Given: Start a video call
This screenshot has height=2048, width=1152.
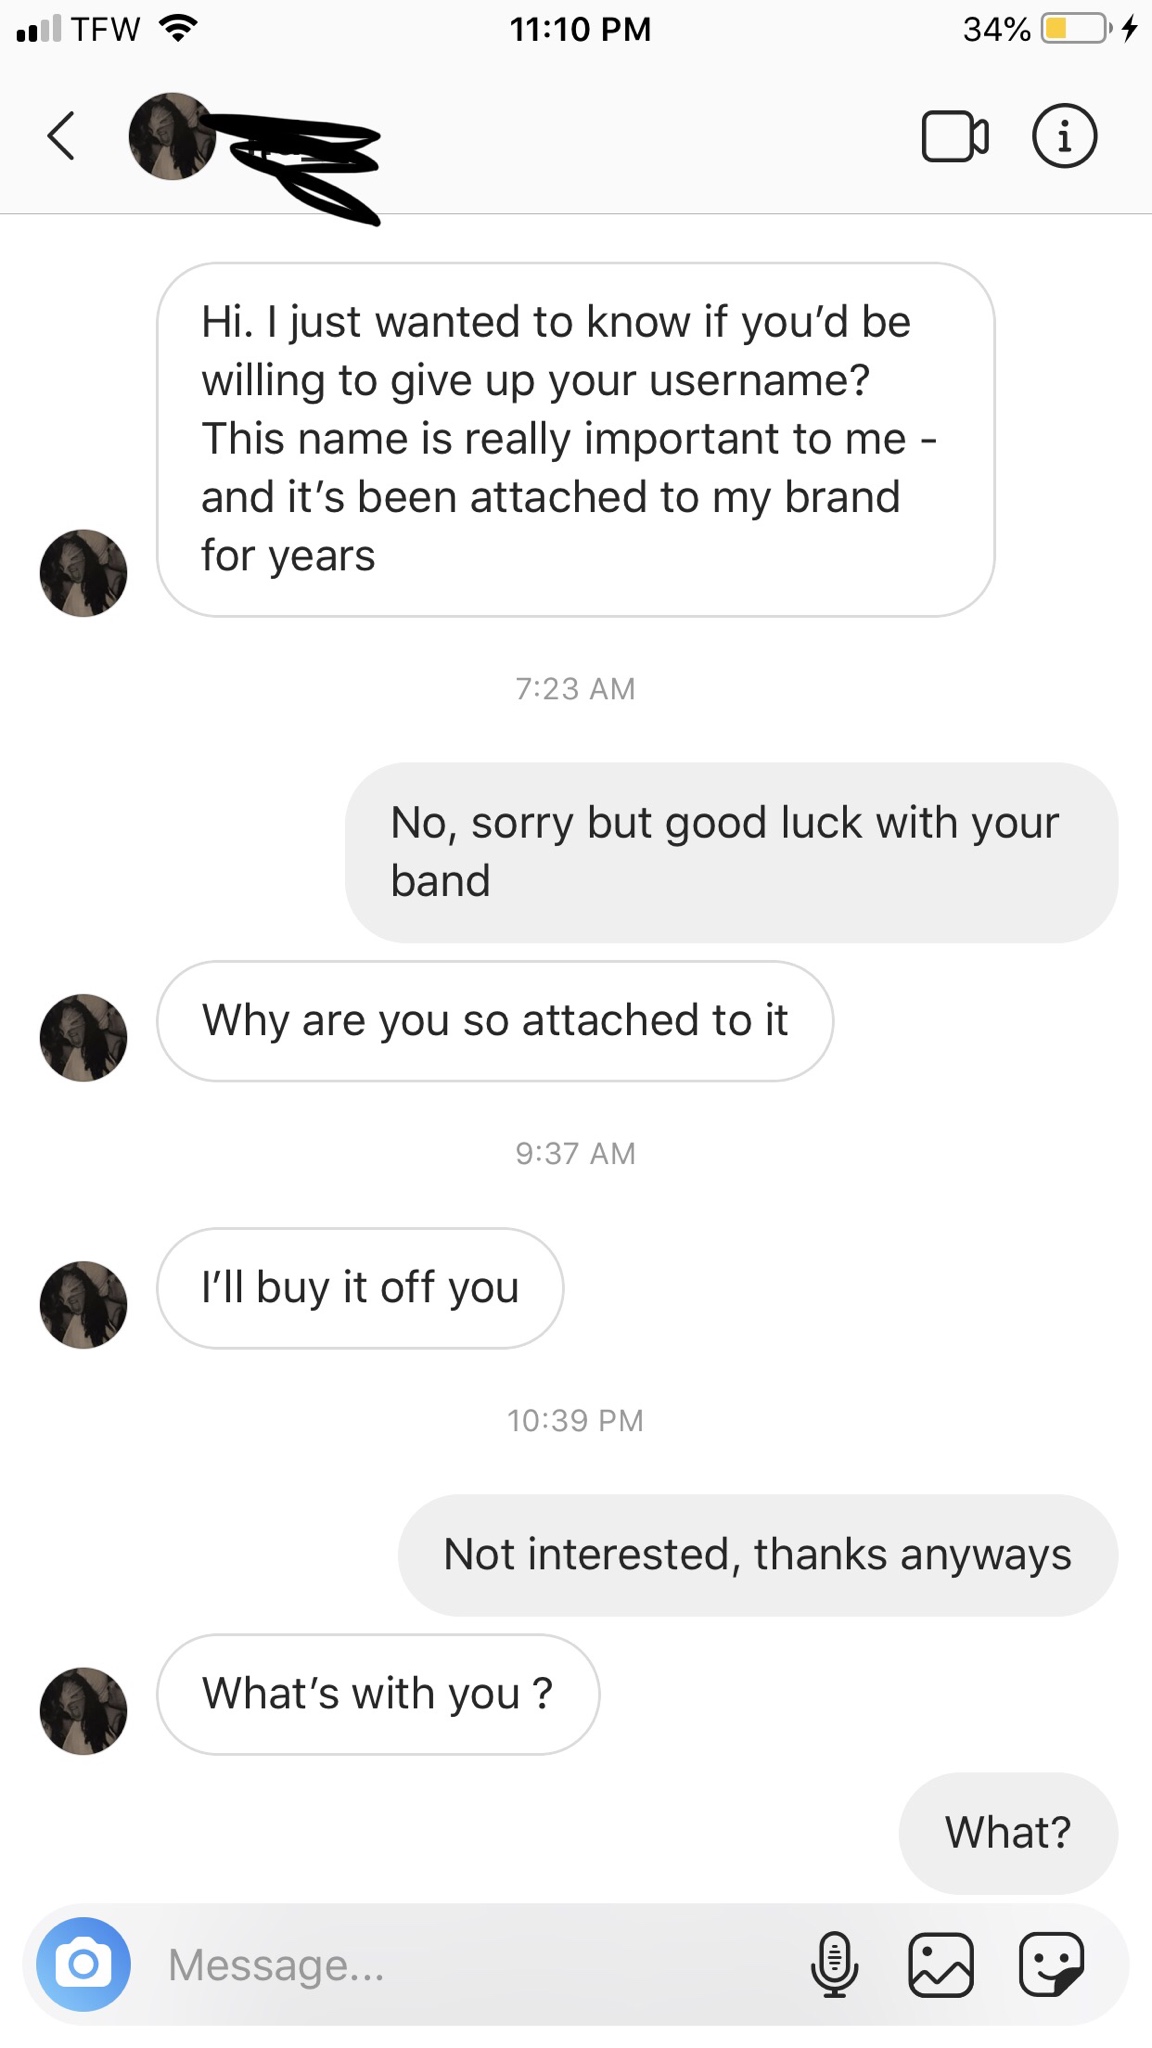Looking at the screenshot, I should pos(954,136).
